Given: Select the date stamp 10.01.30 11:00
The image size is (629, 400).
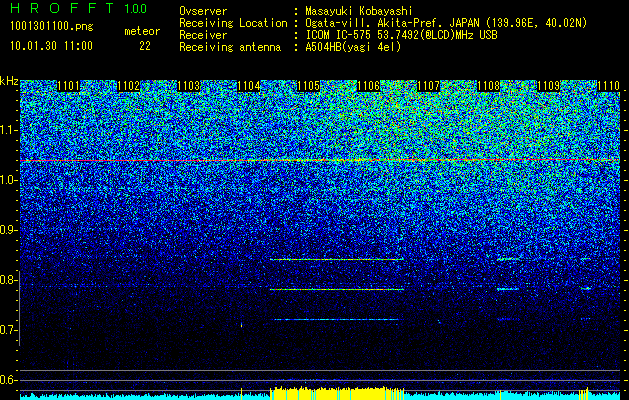Looking at the screenshot, I should coord(51,46).
